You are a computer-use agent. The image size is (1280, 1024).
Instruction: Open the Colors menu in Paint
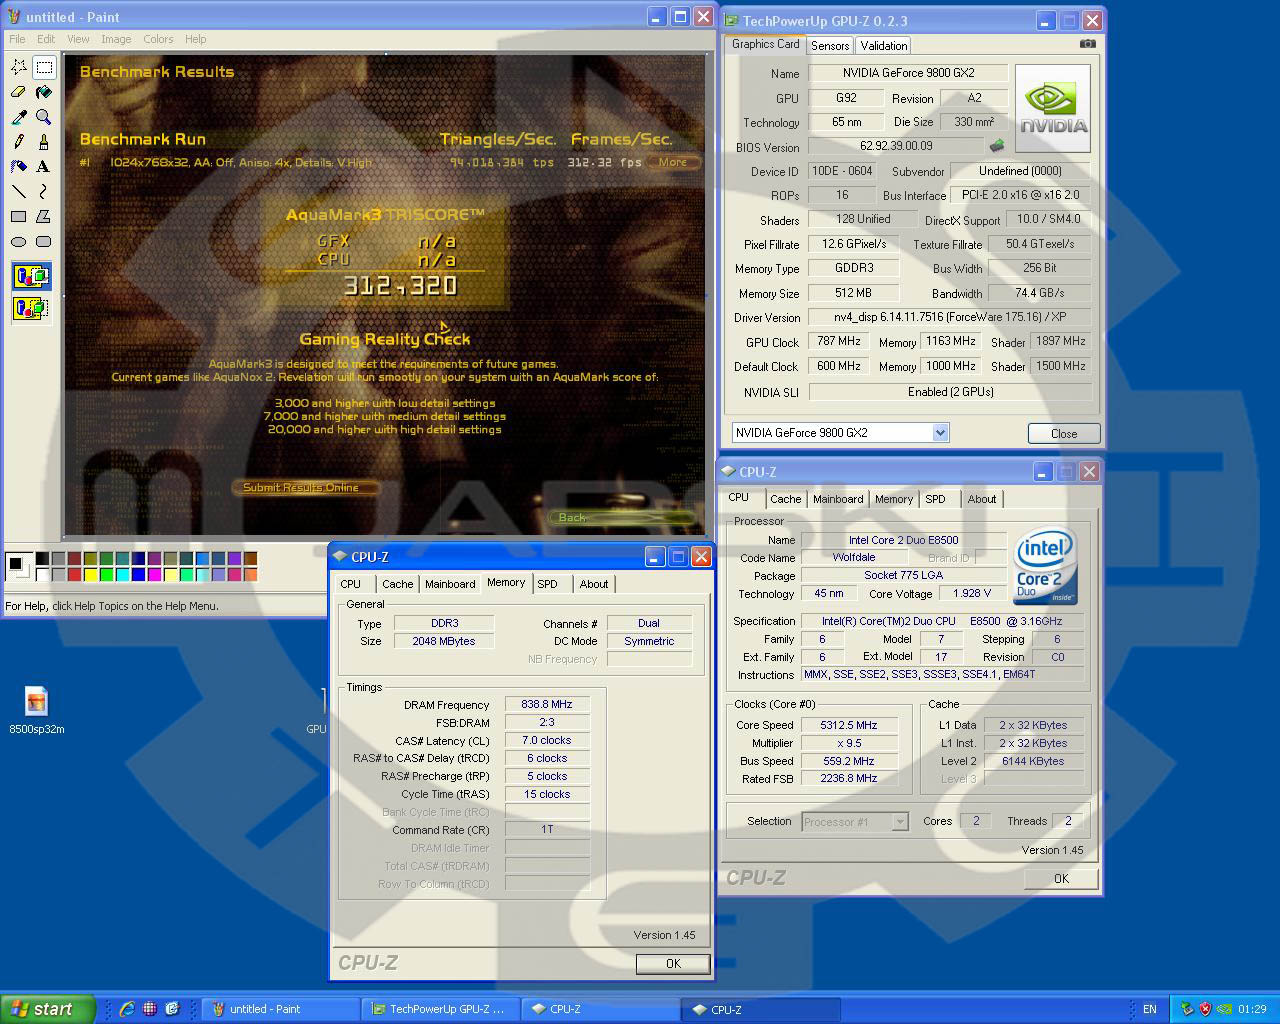[x=158, y=39]
